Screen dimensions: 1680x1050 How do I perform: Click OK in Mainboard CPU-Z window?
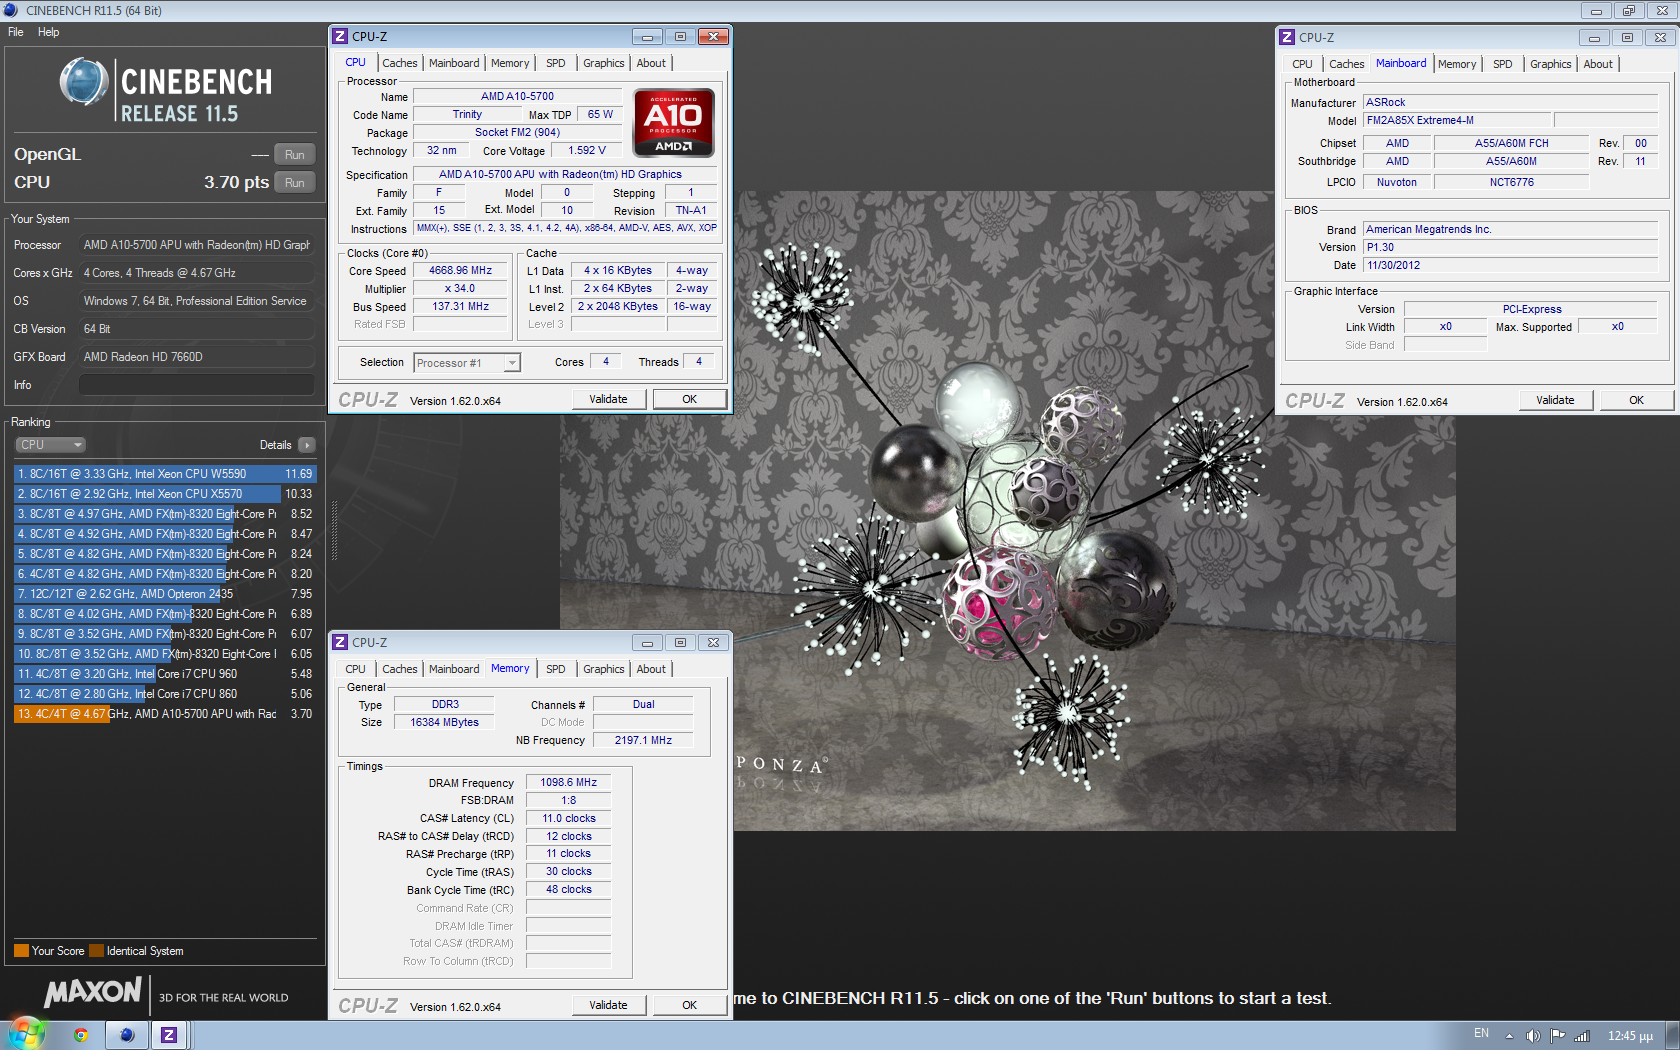(x=1637, y=400)
